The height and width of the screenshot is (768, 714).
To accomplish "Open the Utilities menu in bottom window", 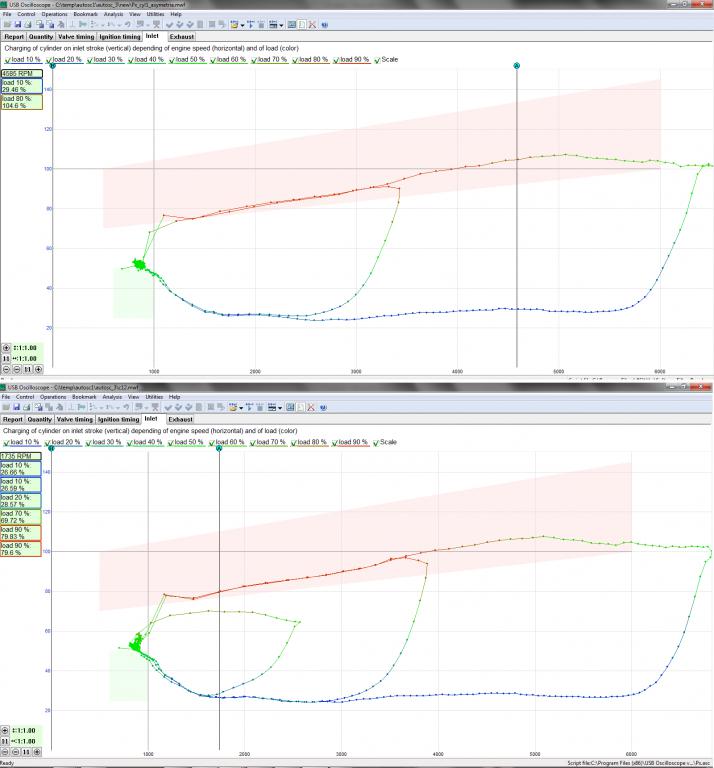I will [x=154, y=397].
